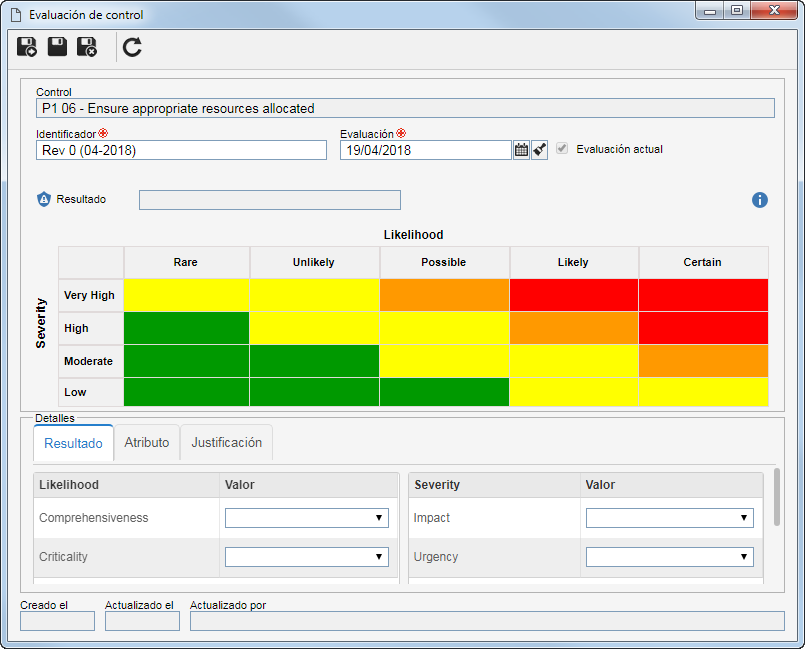Click the Likely column header

click(574, 262)
